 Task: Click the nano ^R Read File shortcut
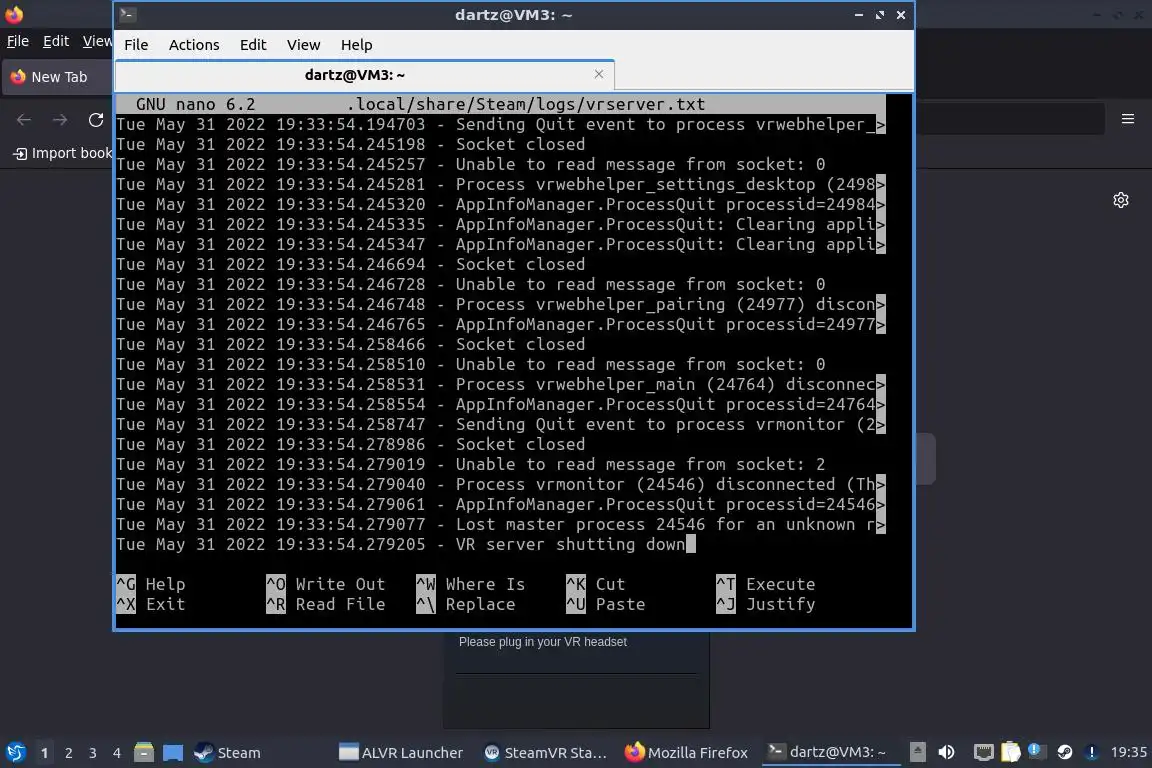point(325,604)
